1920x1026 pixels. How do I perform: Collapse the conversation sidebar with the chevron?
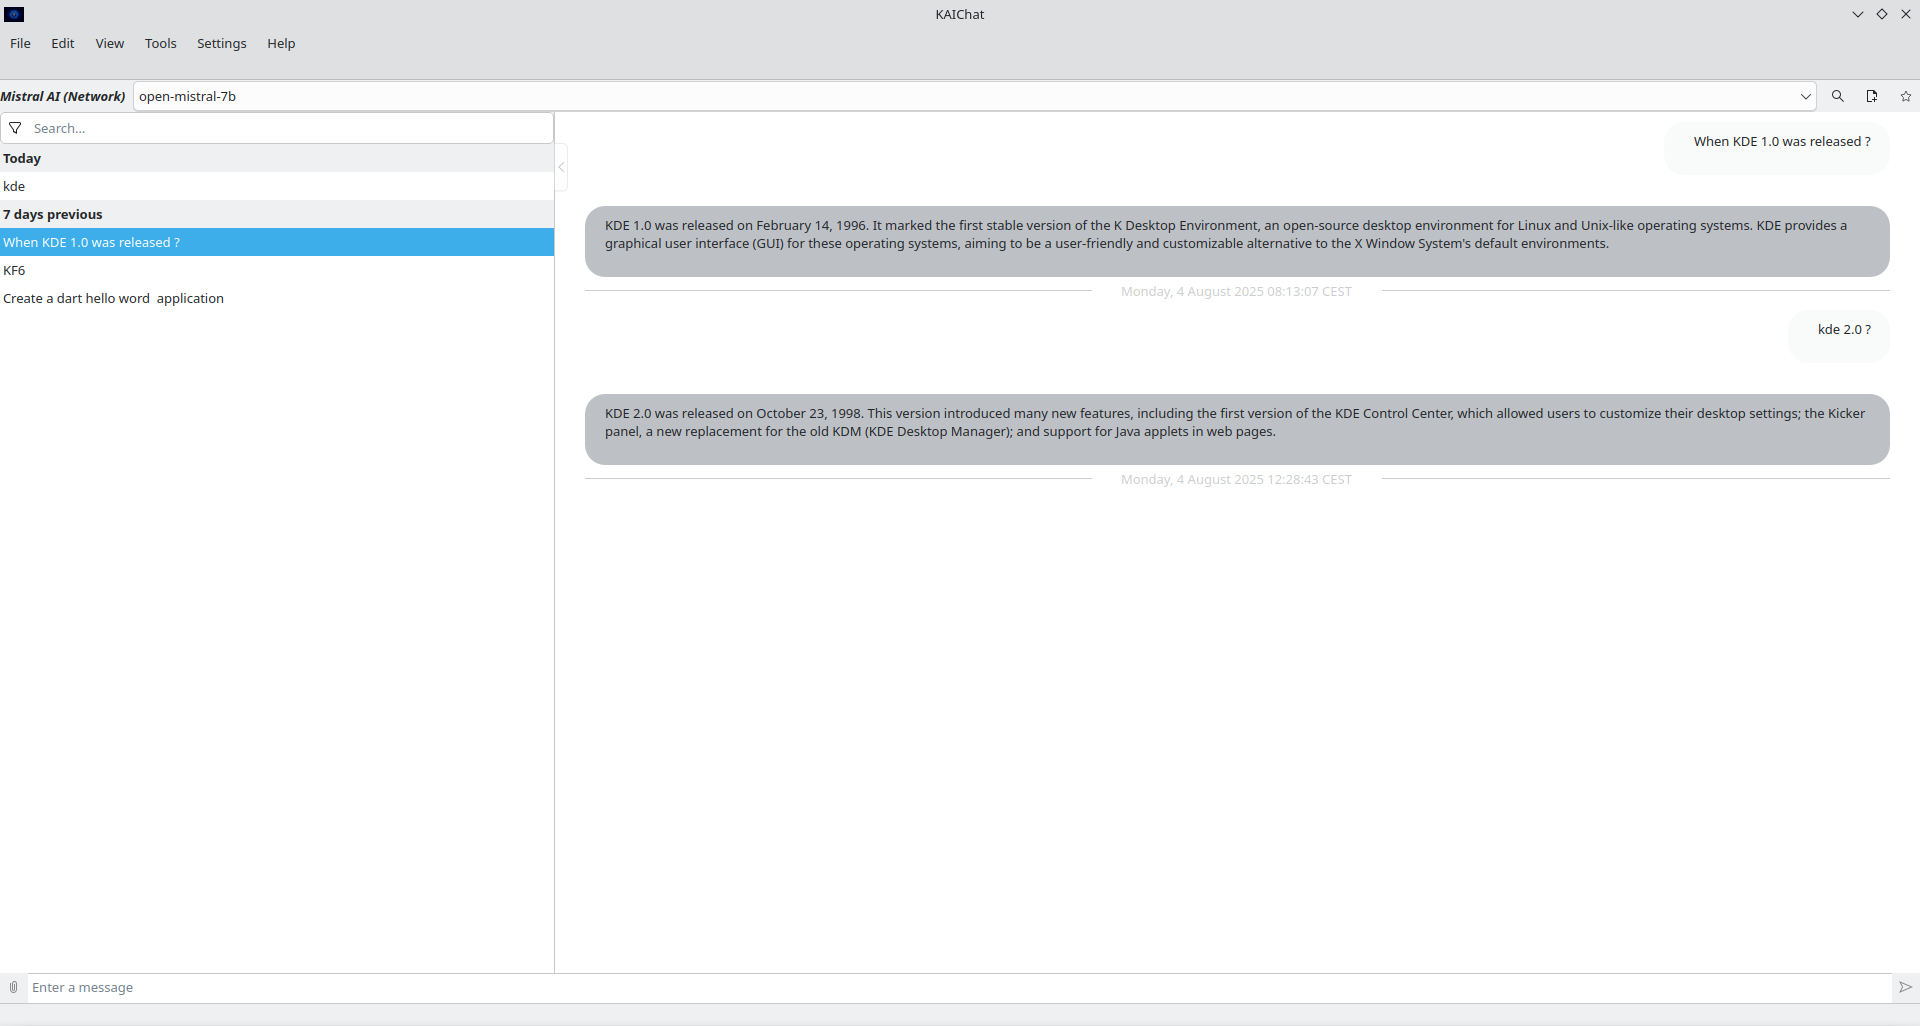(x=561, y=167)
